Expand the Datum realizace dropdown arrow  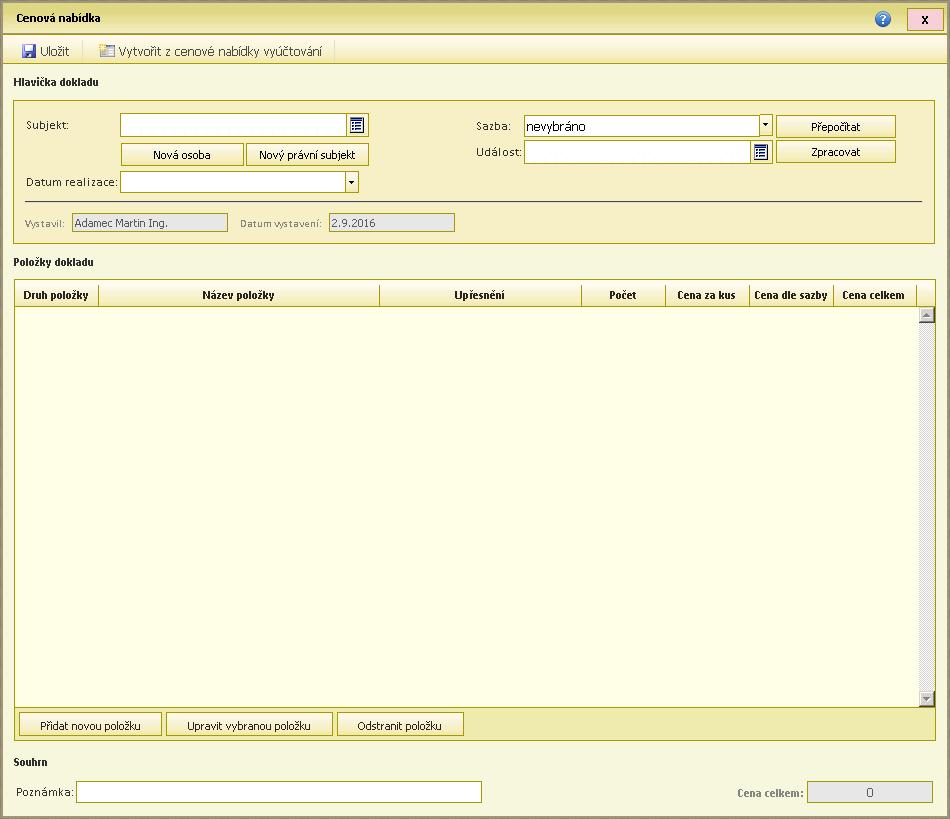(352, 182)
